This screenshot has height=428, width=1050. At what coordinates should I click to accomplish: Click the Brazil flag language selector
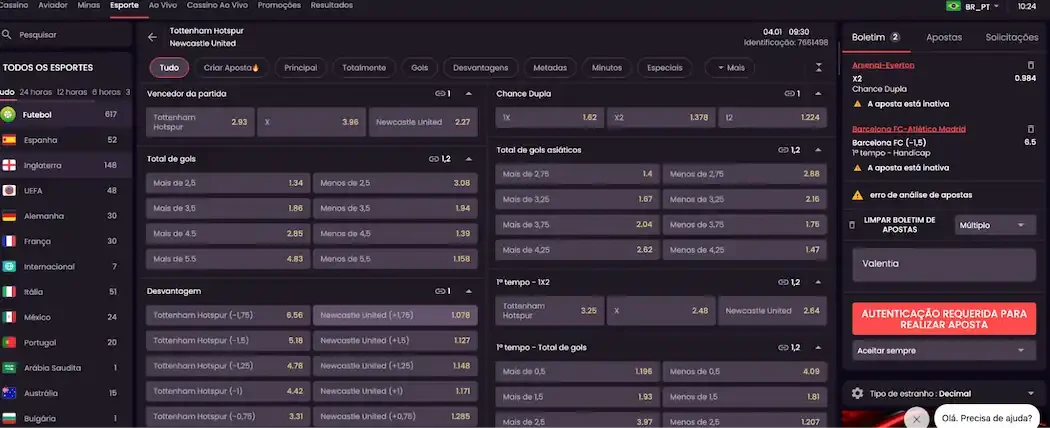953,6
